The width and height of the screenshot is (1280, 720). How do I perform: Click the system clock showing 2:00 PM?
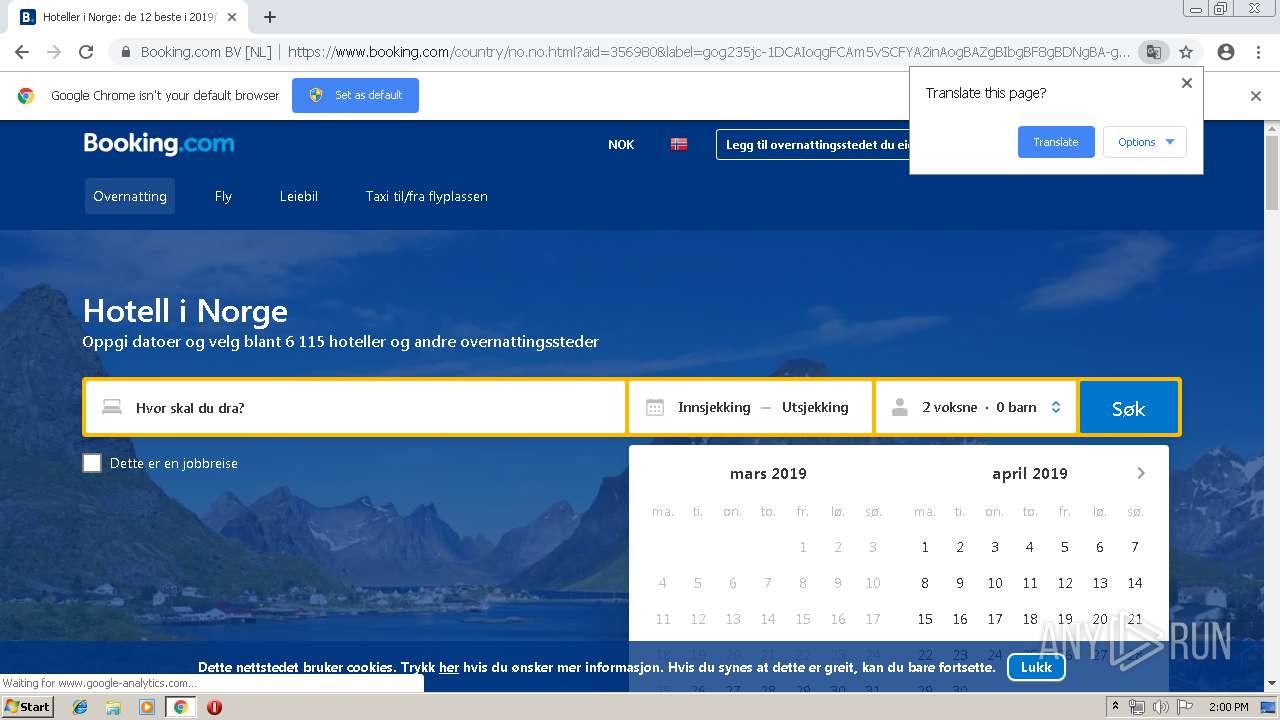(x=1229, y=707)
